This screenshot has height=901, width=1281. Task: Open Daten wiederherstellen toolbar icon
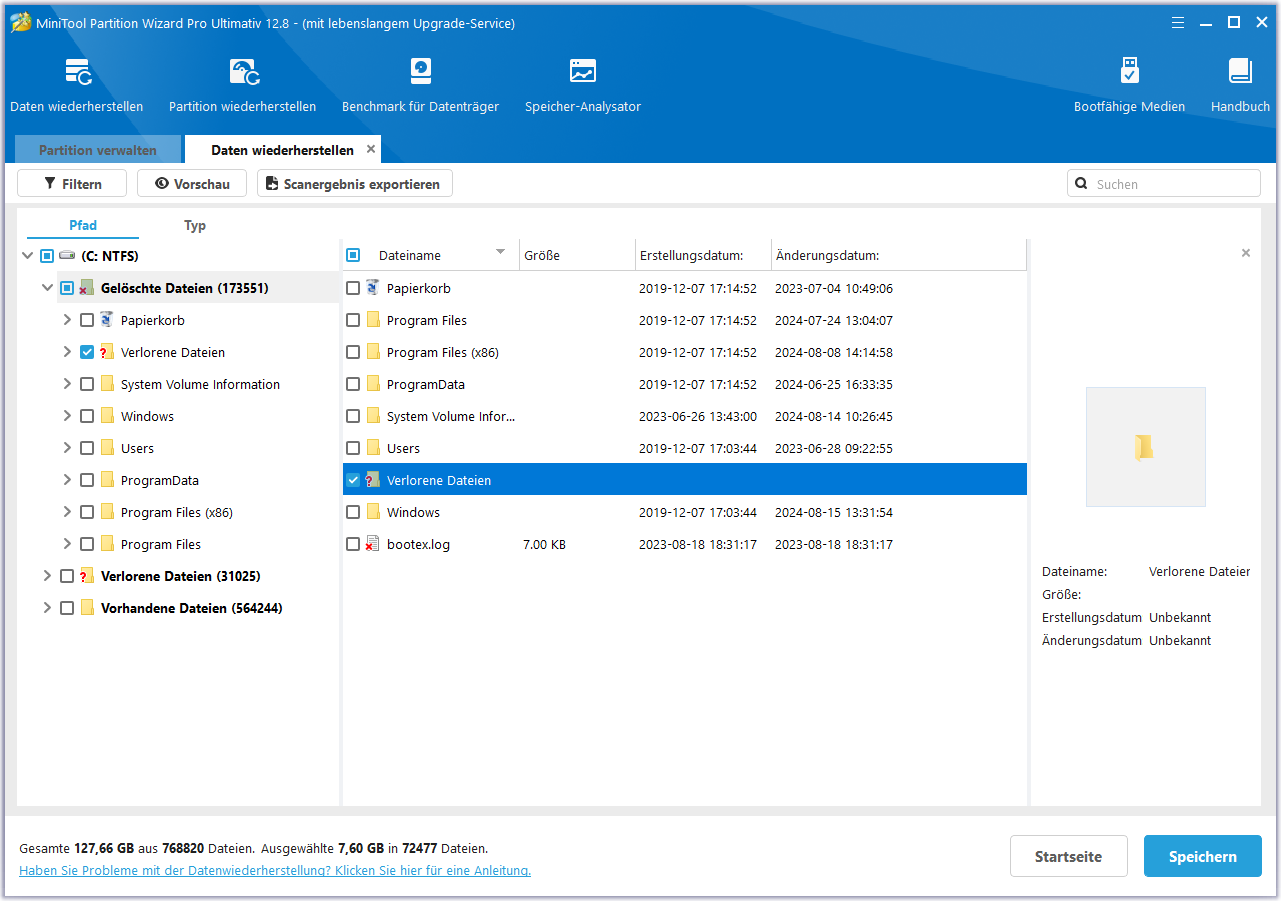[x=77, y=72]
